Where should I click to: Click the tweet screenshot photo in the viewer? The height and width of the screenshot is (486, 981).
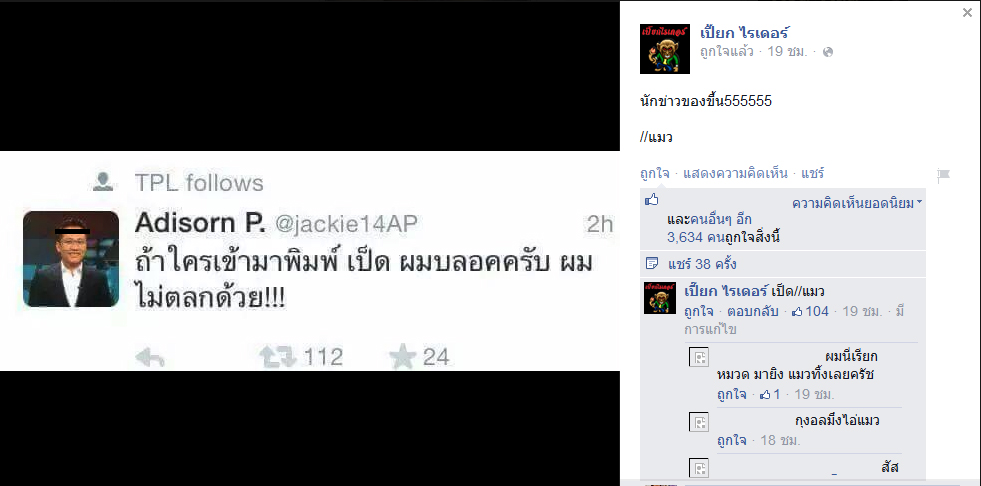[x=310, y=261]
